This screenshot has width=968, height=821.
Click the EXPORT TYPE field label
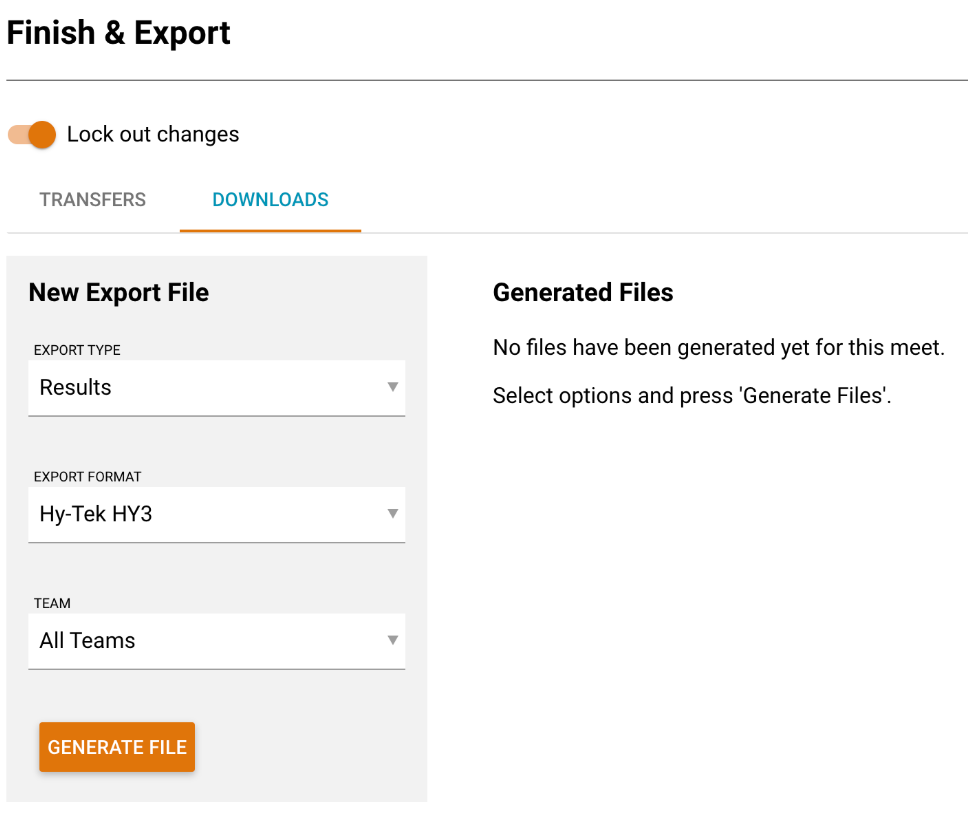[77, 351]
